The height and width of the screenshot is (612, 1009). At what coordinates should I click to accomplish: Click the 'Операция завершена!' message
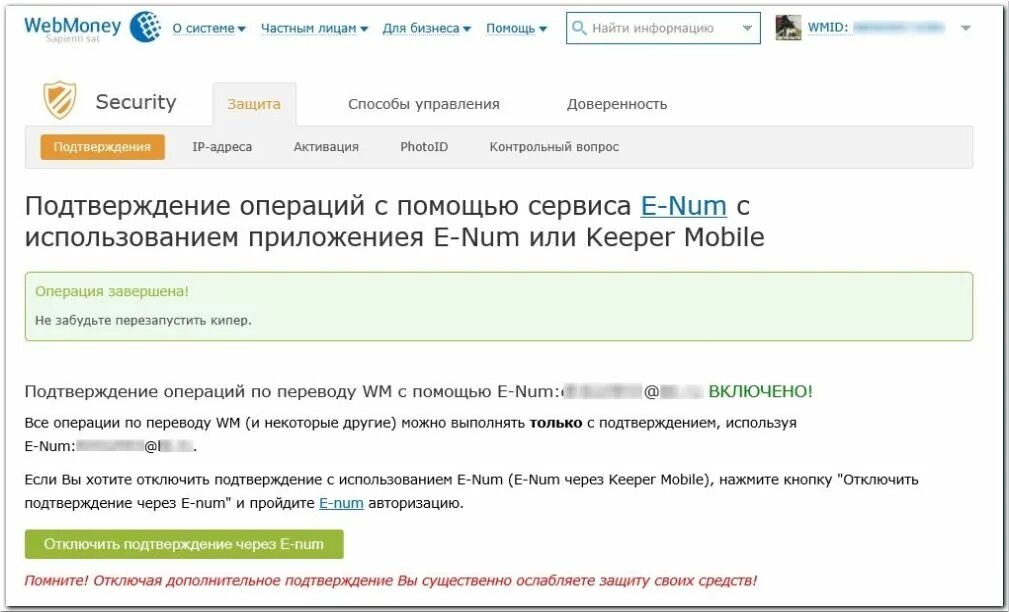tap(112, 291)
